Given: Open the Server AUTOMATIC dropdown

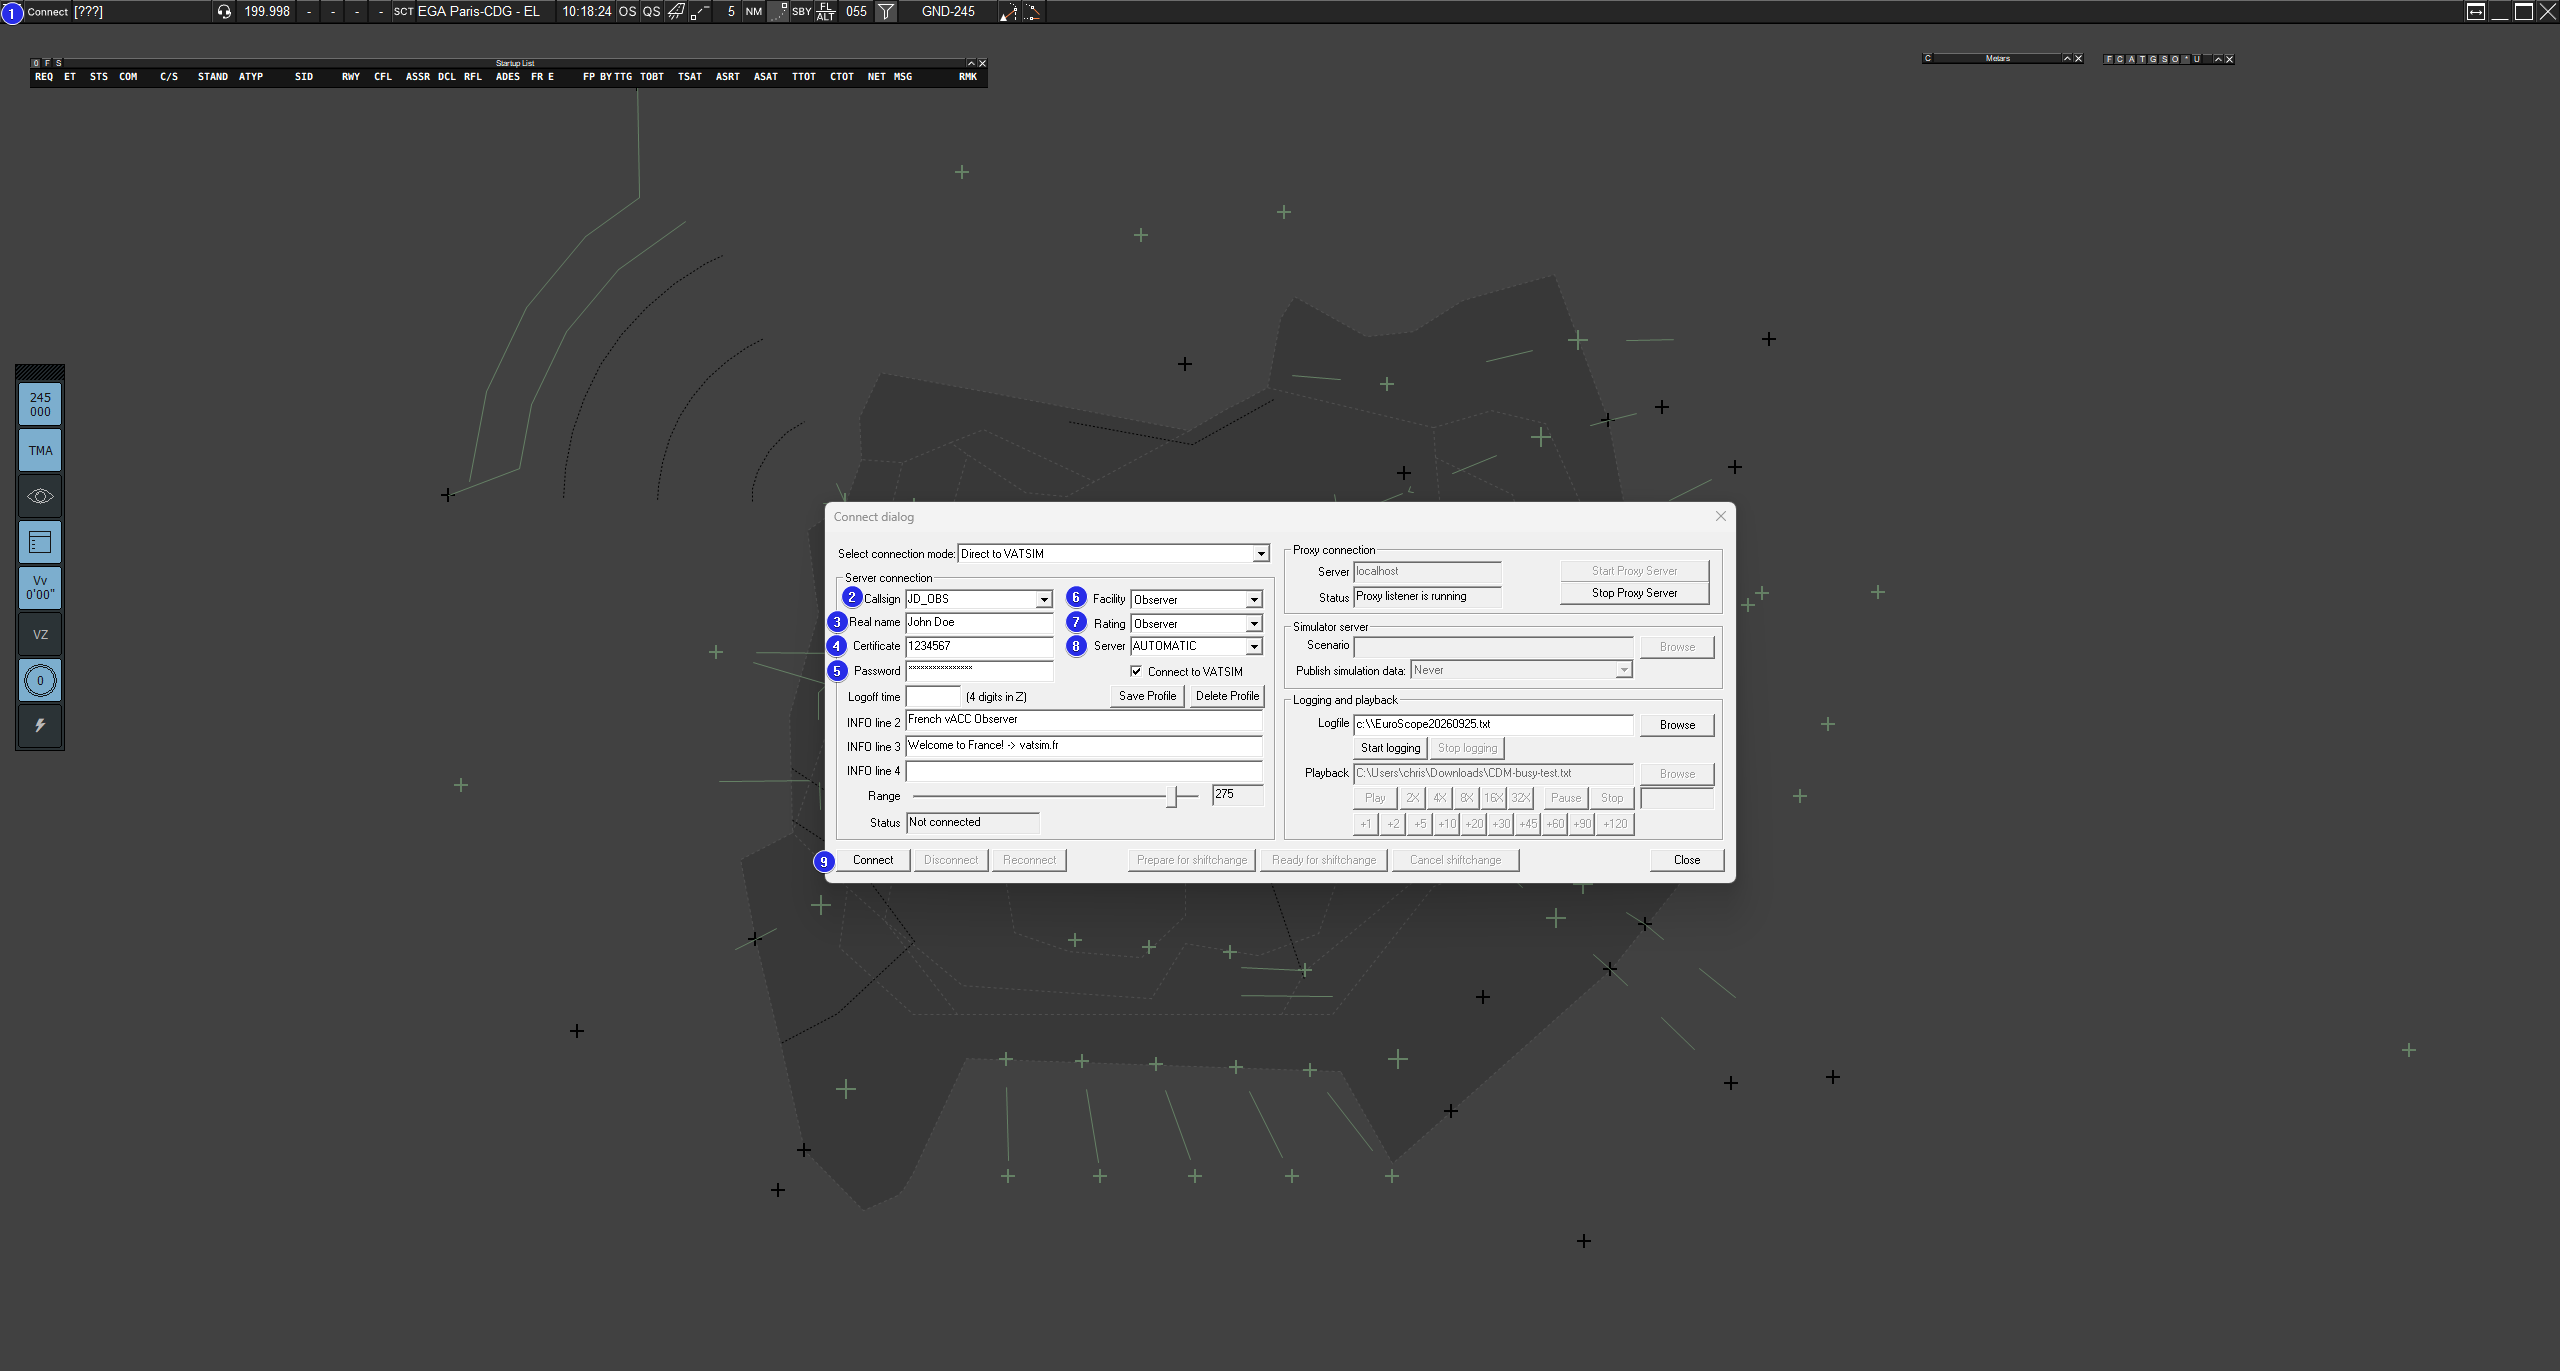Looking at the screenshot, I should click(1254, 647).
